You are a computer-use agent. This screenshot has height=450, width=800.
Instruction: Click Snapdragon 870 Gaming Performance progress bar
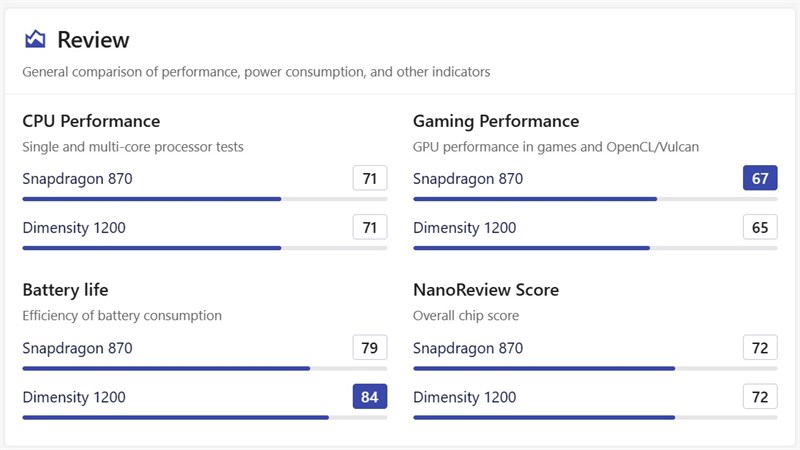click(x=594, y=199)
